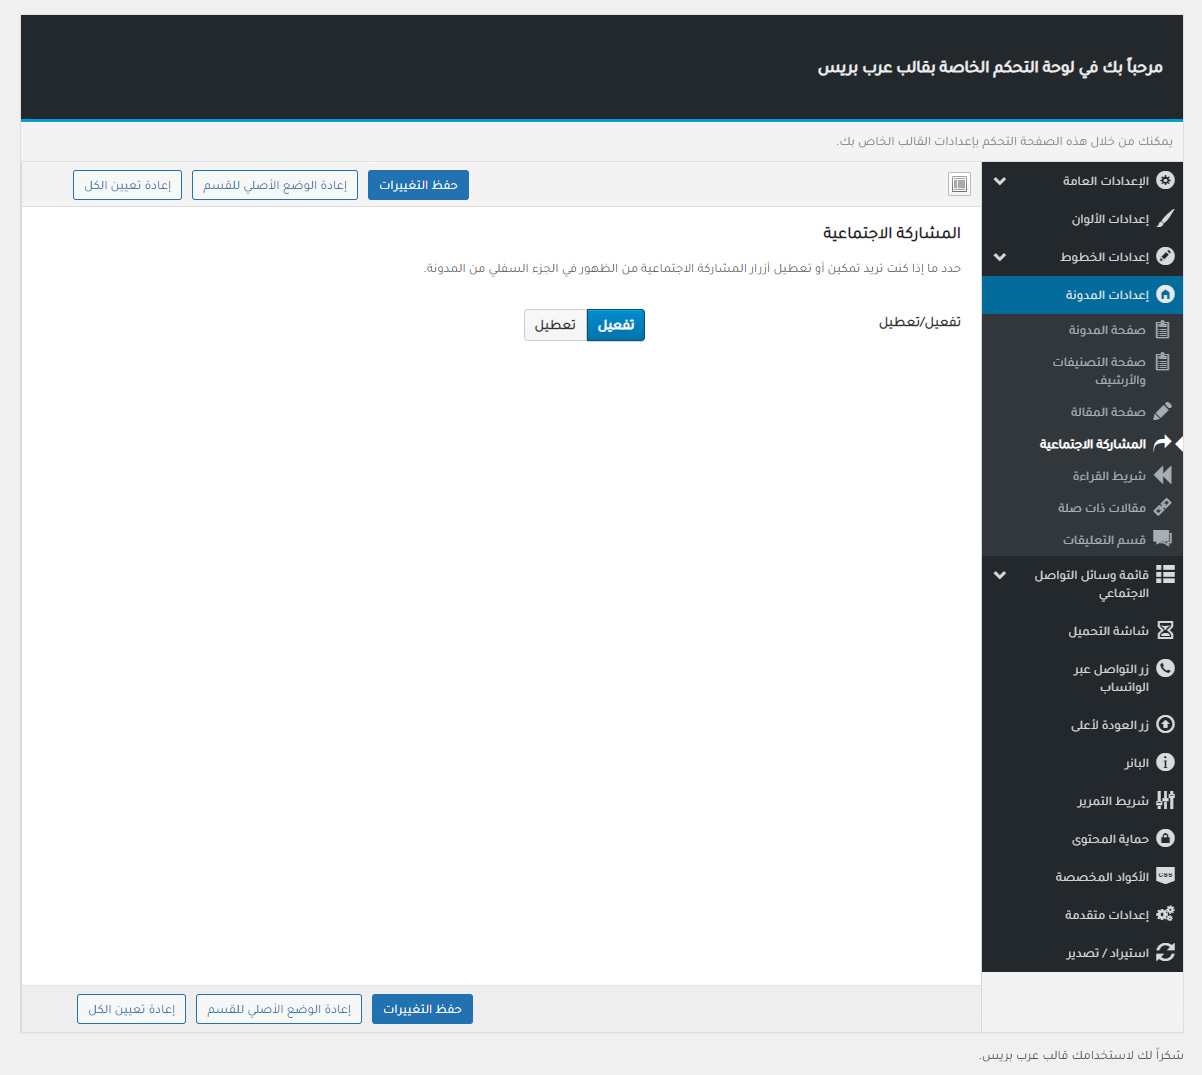The width and height of the screenshot is (1202, 1075).
Task: Click the Back to Top arrow icon
Action: [1165, 725]
